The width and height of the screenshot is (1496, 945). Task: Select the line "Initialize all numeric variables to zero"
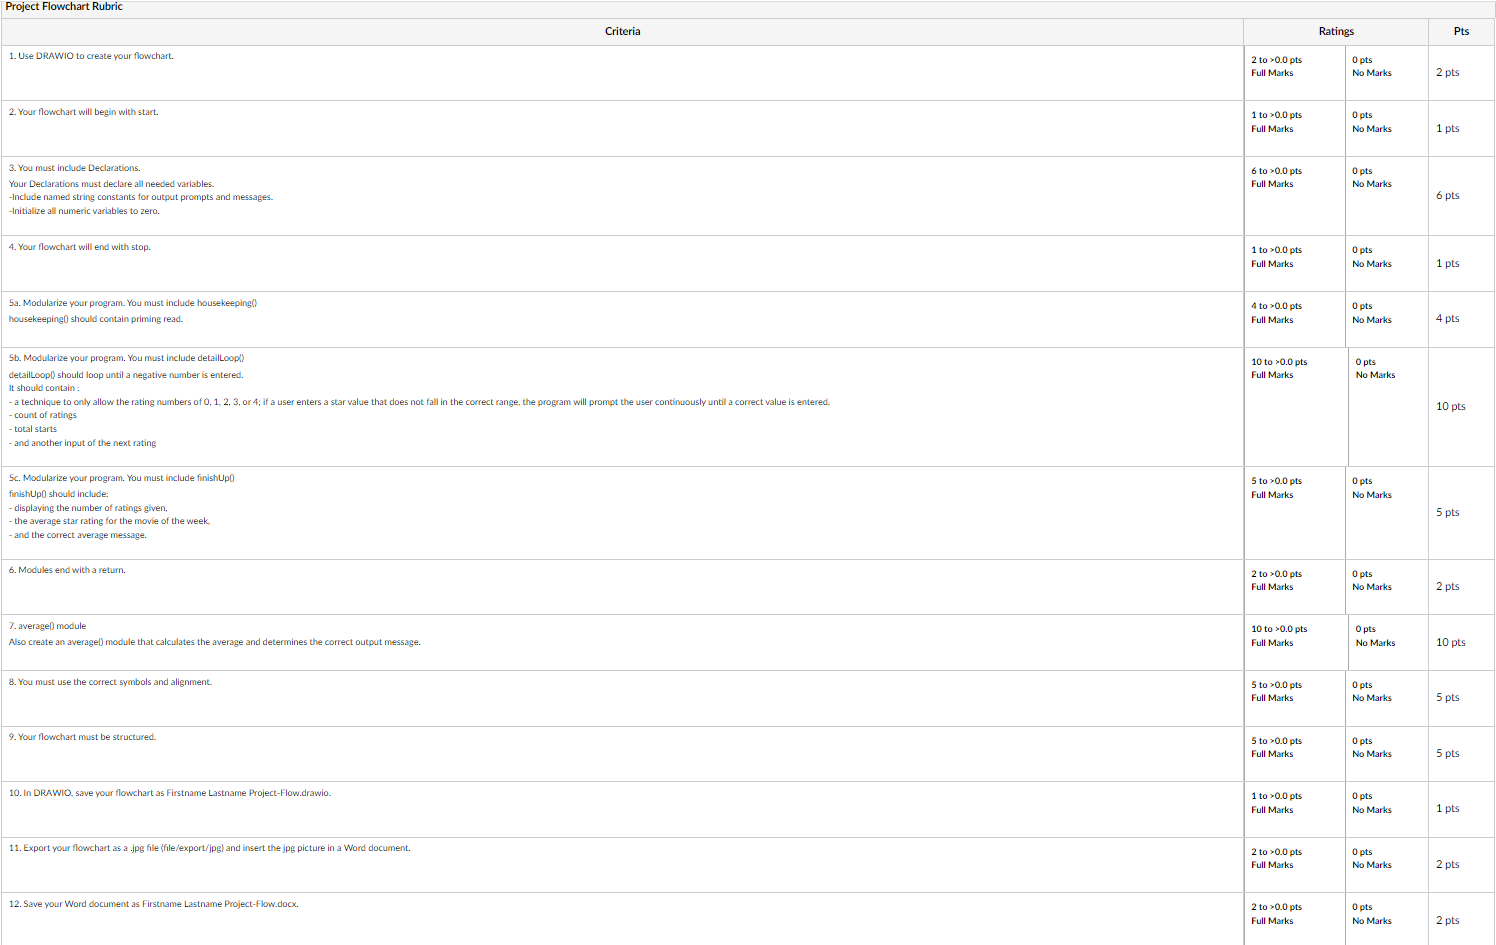[85, 211]
